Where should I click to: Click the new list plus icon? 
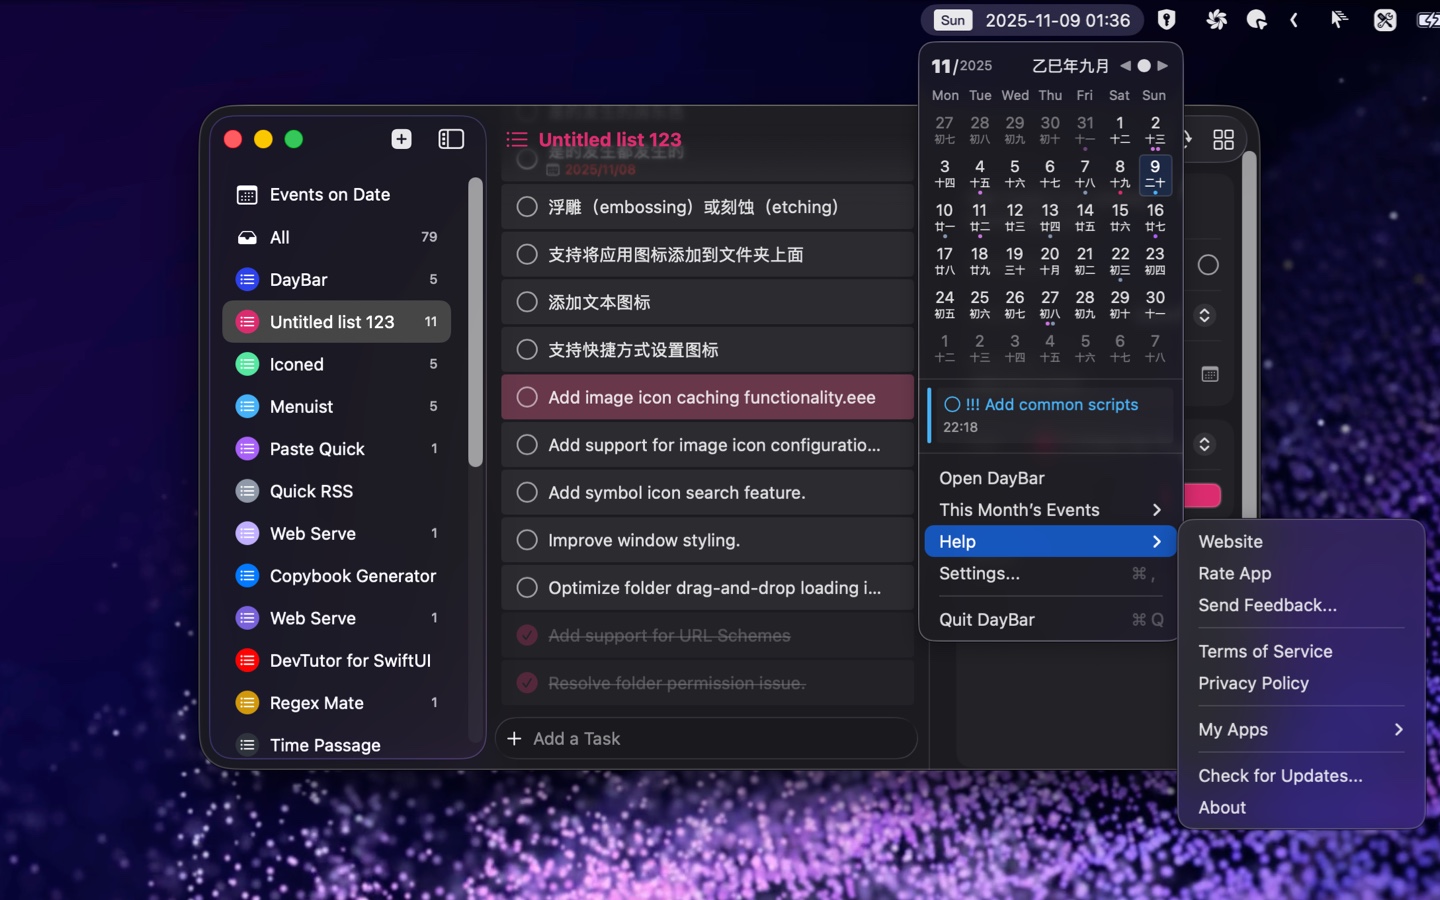click(x=401, y=139)
